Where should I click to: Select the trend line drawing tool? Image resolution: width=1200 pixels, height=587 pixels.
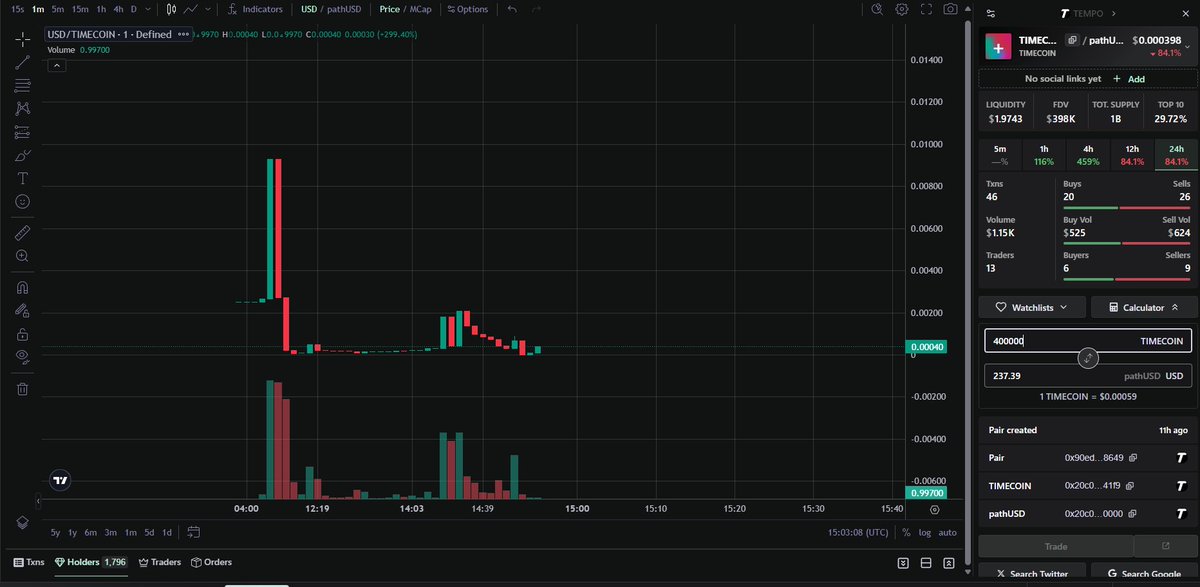click(x=22, y=62)
